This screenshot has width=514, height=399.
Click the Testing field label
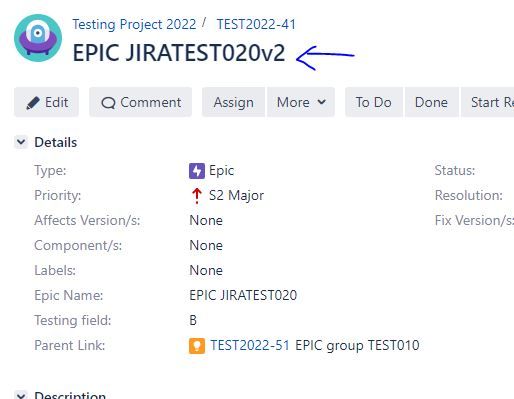[x=73, y=320]
